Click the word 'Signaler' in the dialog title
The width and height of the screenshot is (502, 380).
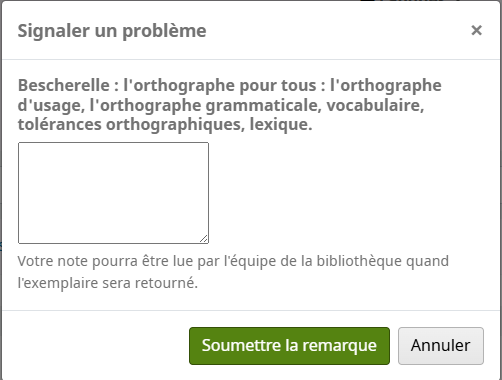pyautogui.click(x=54, y=31)
